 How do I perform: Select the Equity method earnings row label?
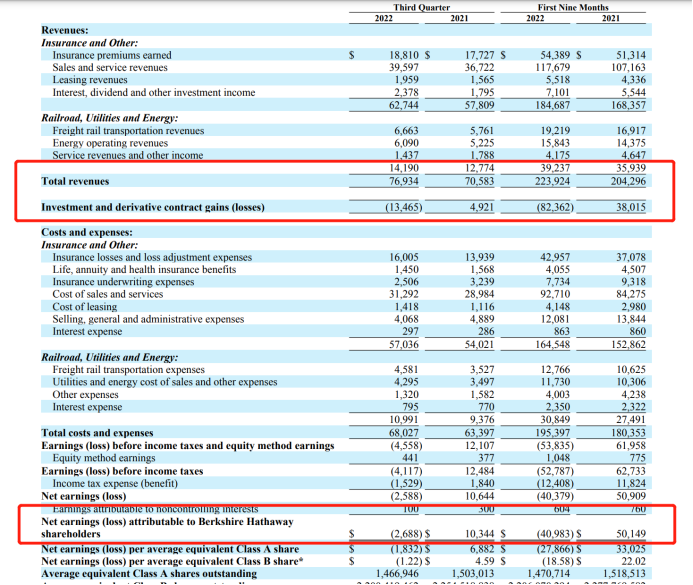pos(105,457)
